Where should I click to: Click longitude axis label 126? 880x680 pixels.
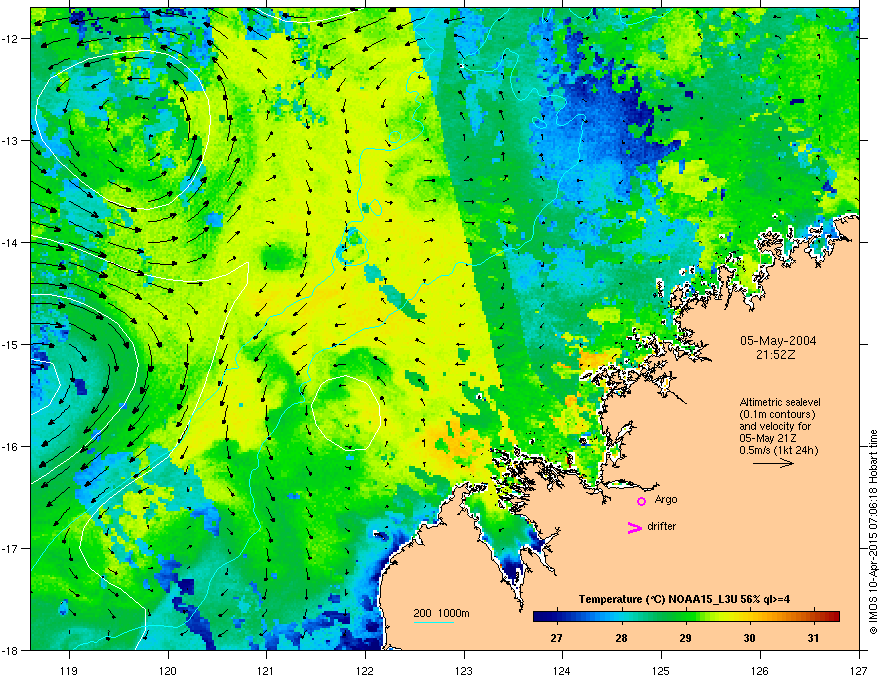(x=760, y=670)
